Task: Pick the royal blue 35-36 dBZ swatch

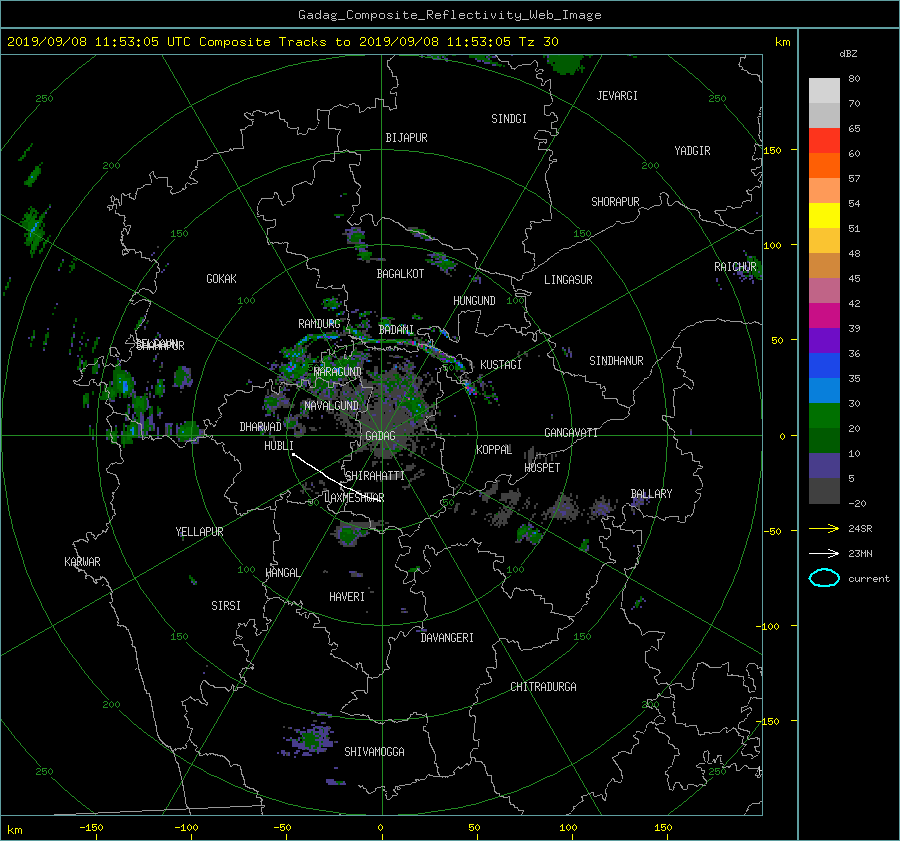Action: pos(824,366)
